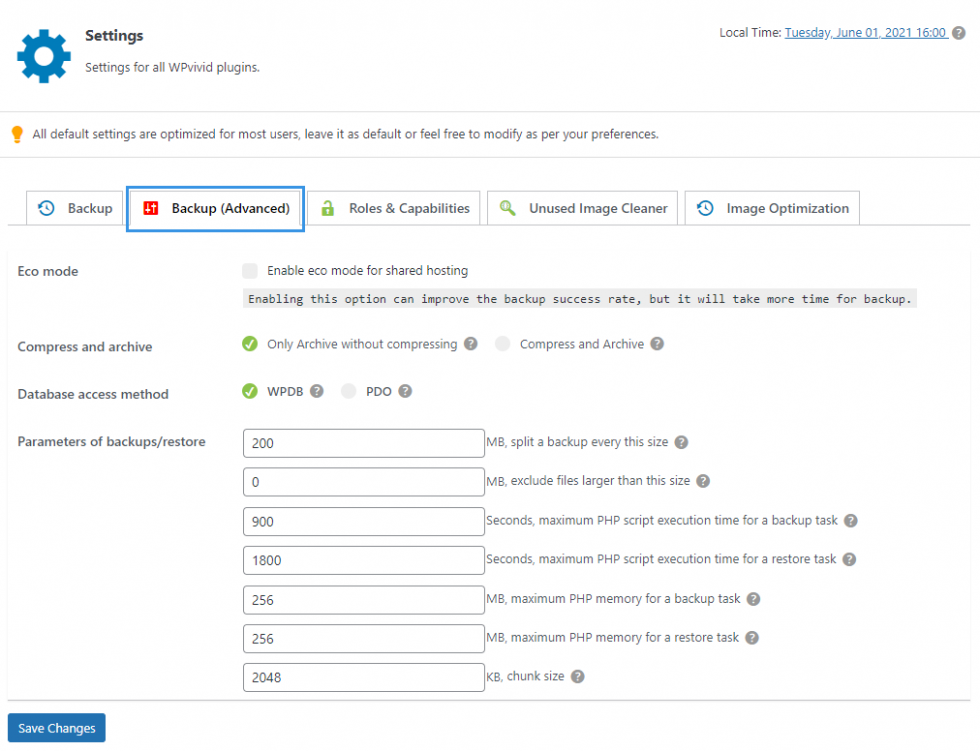Click help icon beside Compress and Archive option
This screenshot has height=751, width=980.
(x=657, y=344)
